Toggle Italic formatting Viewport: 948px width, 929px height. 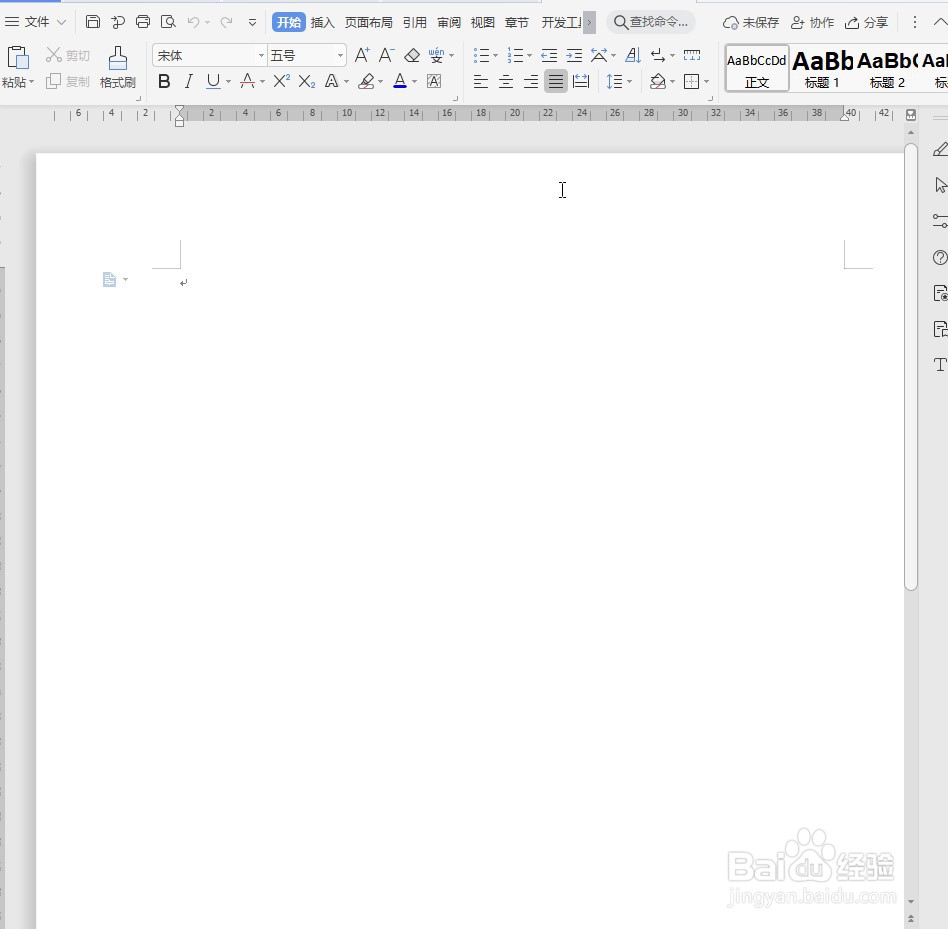point(189,81)
